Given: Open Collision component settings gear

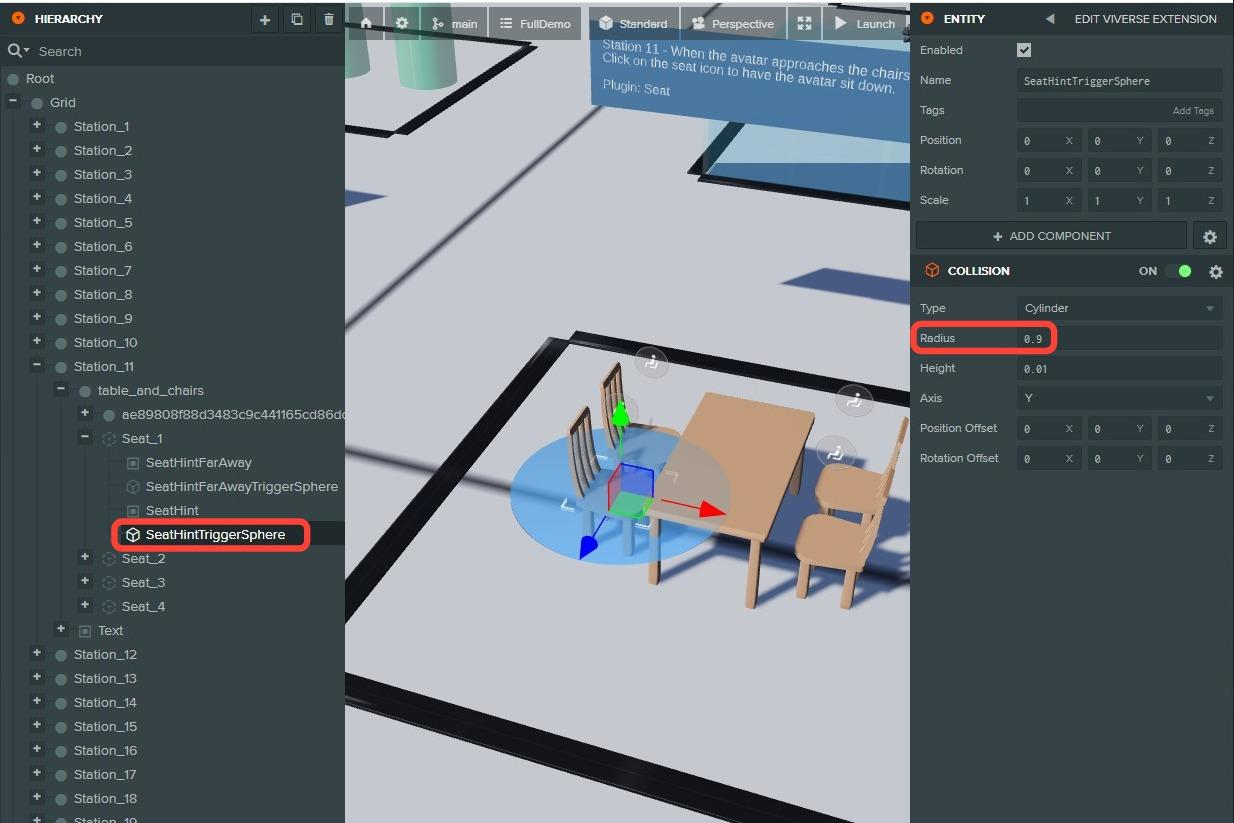Looking at the screenshot, I should click(x=1215, y=271).
